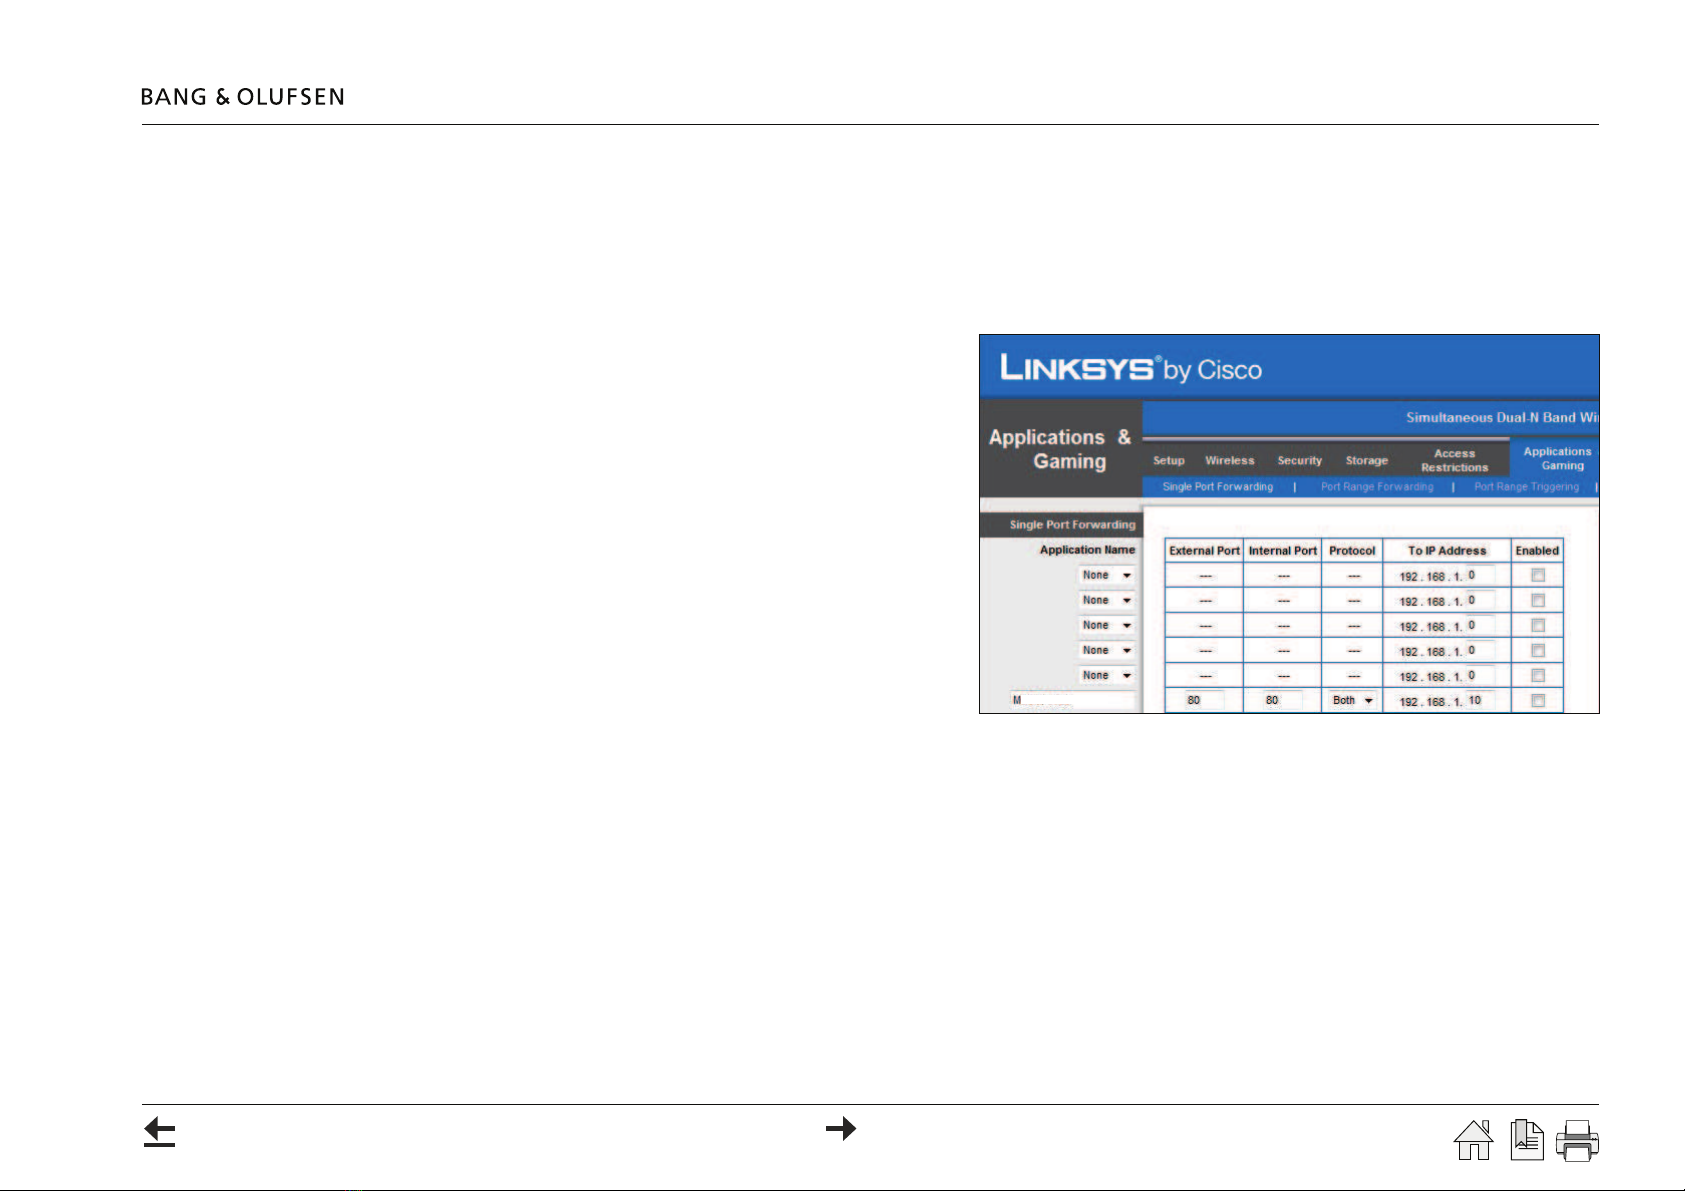Screen dimensions: 1685x1191
Task: Click the Simultaneous Dual-N Band banner text
Action: click(x=1502, y=418)
